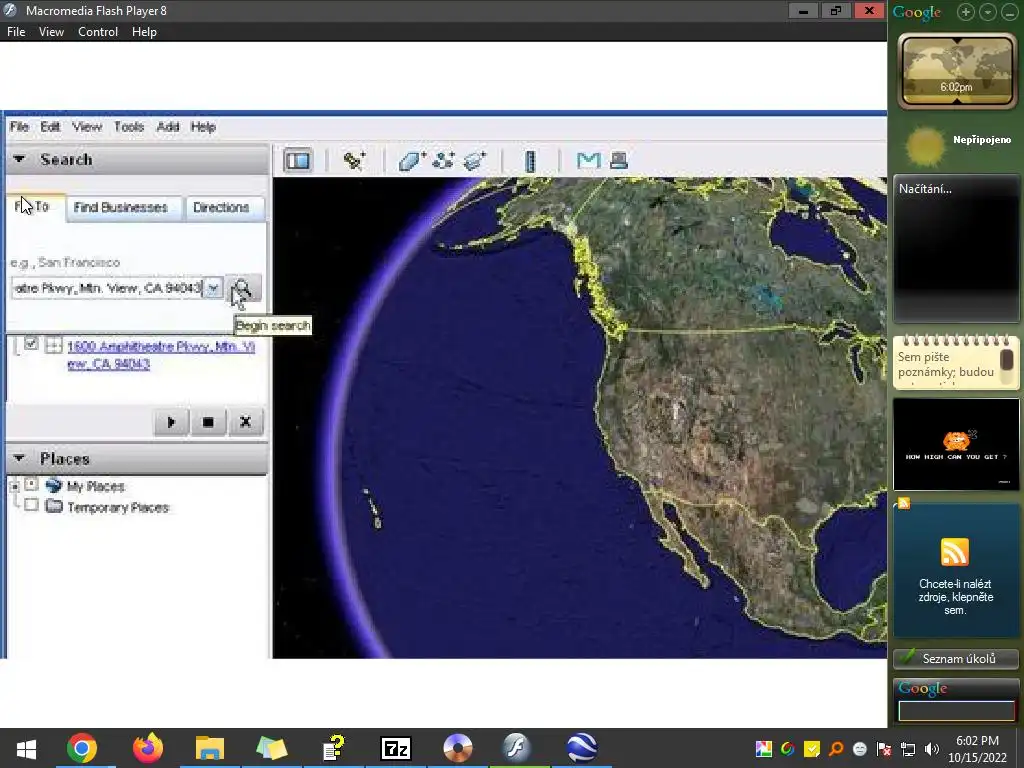Open the Flash Player Help menu
Screen dimensions: 1024x768
(144, 32)
